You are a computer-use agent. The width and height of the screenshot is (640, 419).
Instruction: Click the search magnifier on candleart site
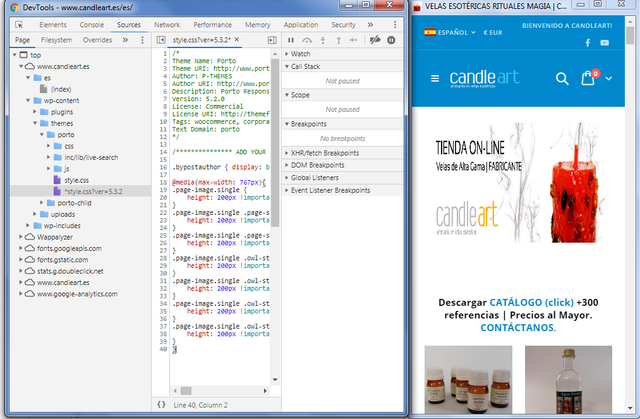click(562, 78)
